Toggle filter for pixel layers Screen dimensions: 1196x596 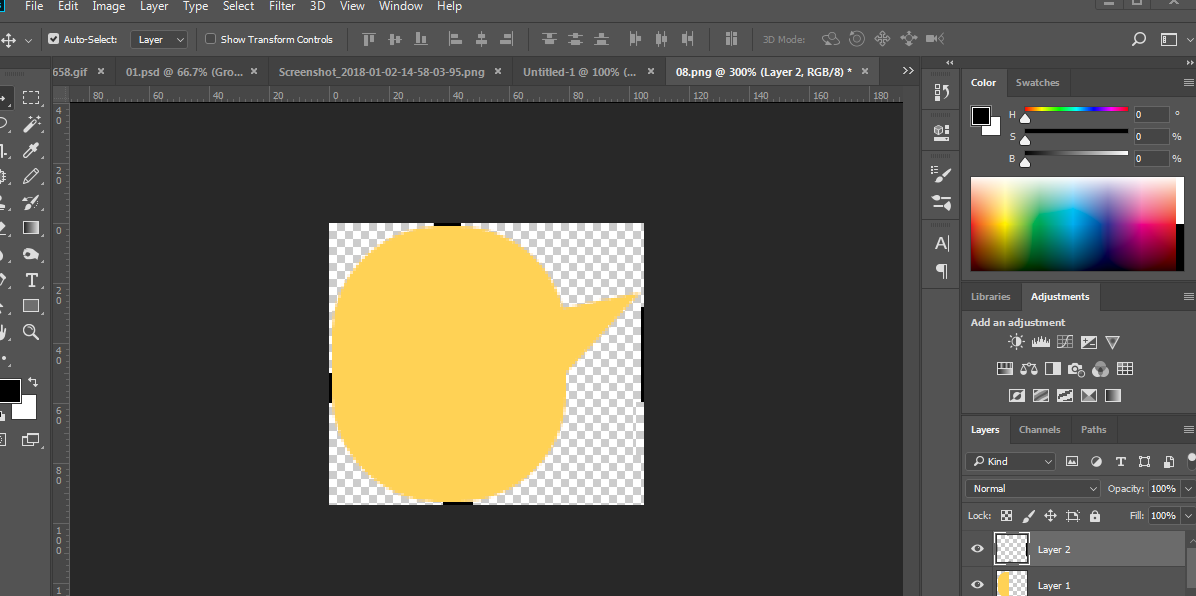[x=1072, y=461]
